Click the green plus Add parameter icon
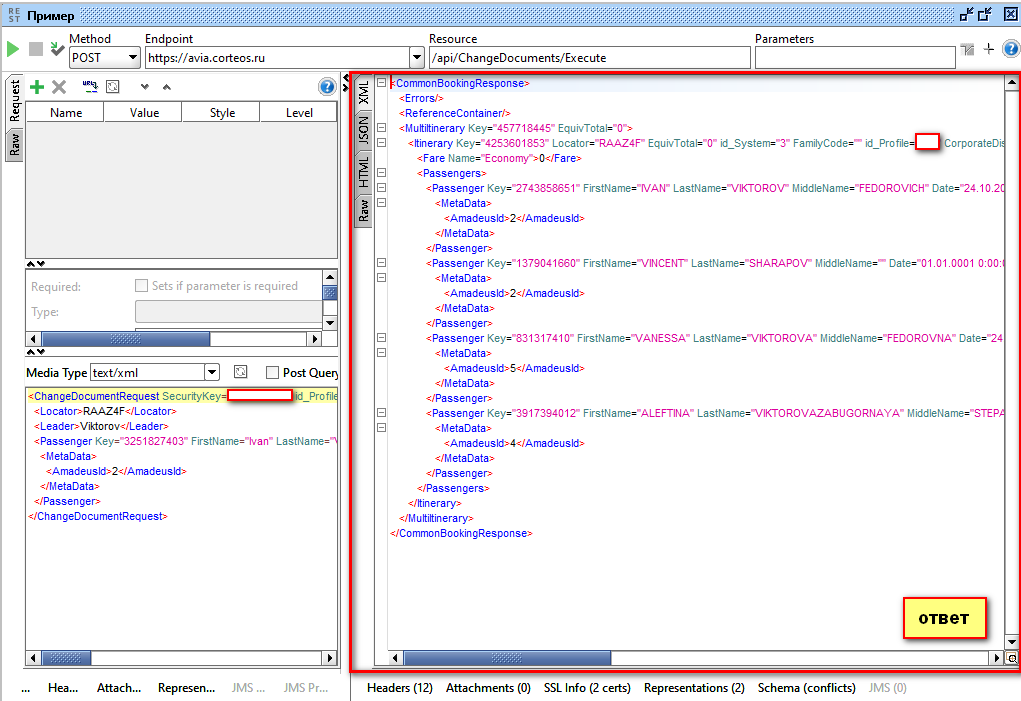The image size is (1021, 701). click(37, 87)
